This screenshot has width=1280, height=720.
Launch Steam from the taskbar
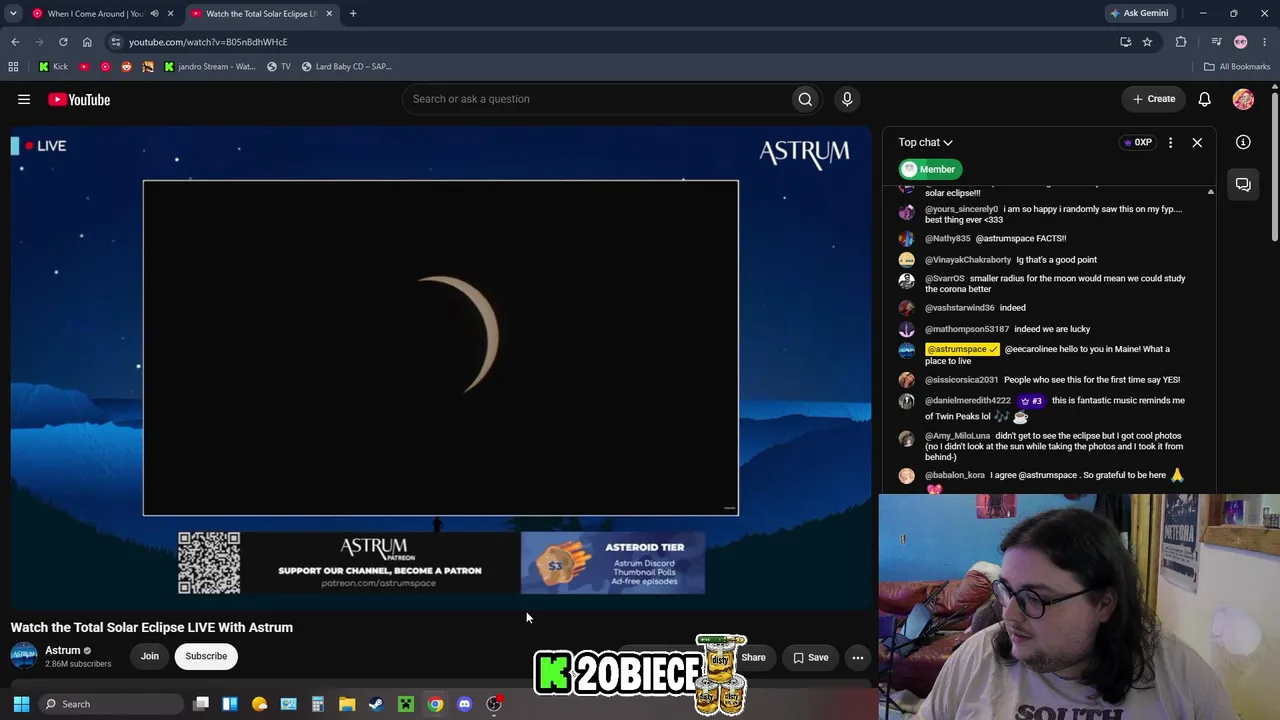(376, 704)
